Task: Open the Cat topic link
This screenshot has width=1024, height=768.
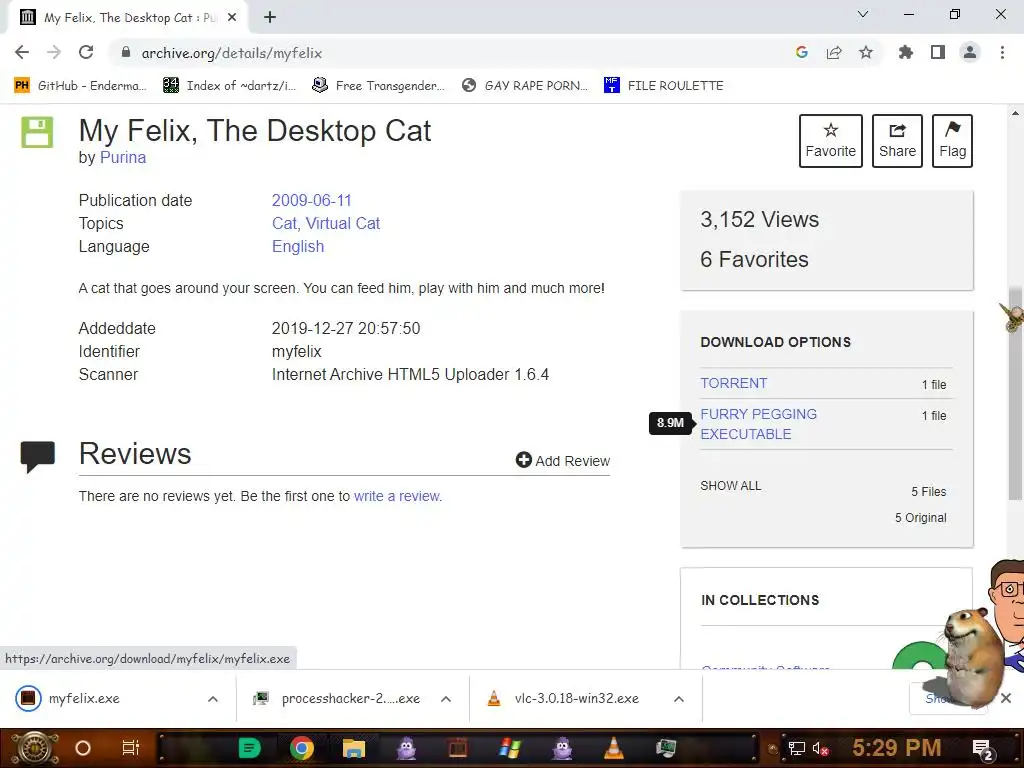Action: click(x=284, y=223)
